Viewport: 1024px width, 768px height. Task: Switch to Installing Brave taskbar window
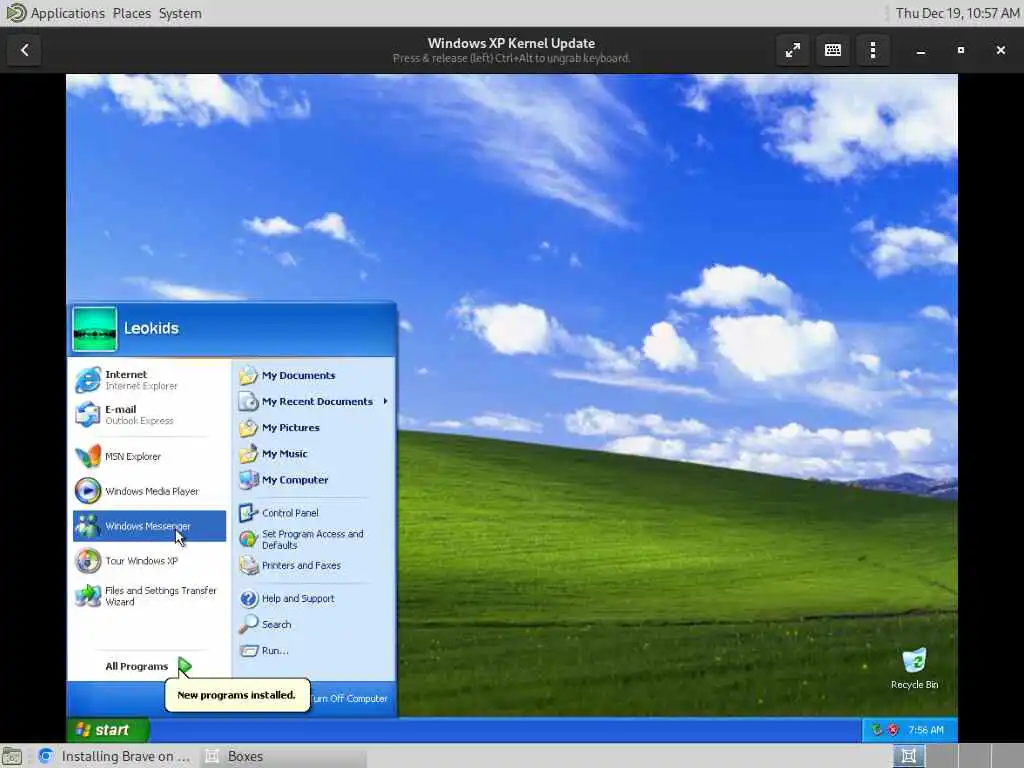coord(115,756)
